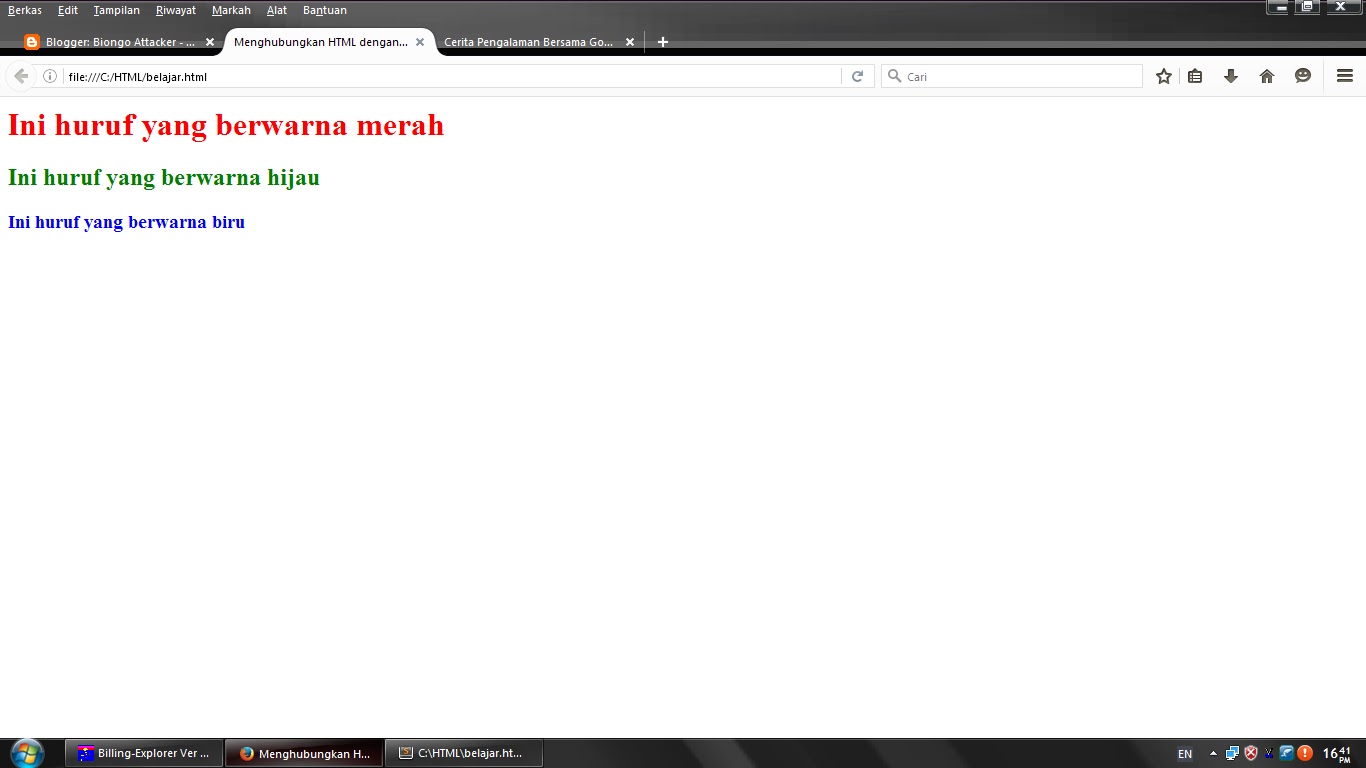Open the downloads arrow icon
The height and width of the screenshot is (768, 1366).
point(1231,76)
